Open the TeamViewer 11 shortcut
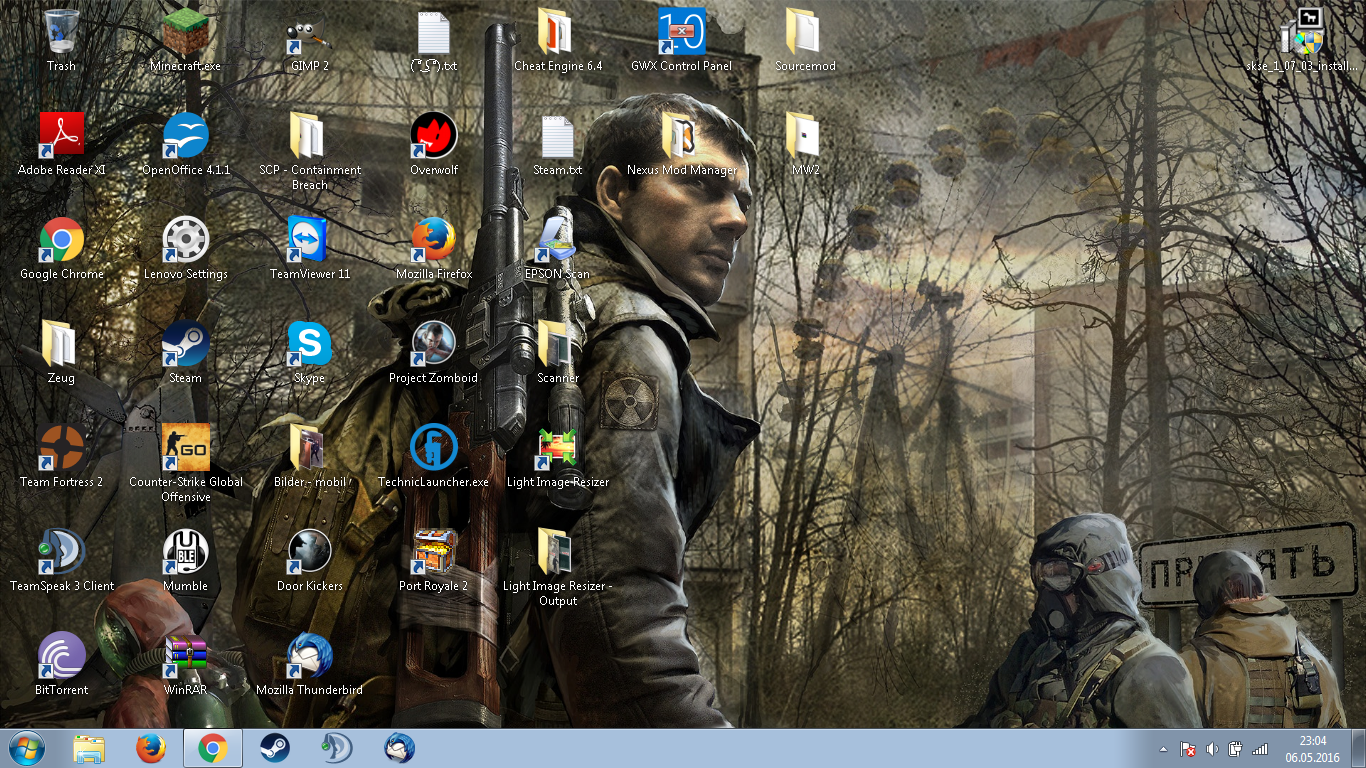Viewport: 1366px width, 768px height. 309,242
